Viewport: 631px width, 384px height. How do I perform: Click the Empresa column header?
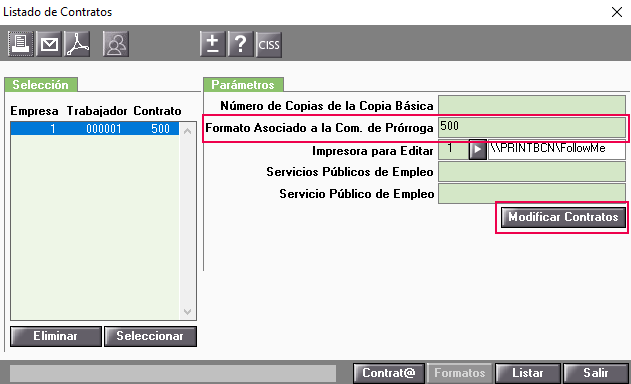pyautogui.click(x=34, y=111)
